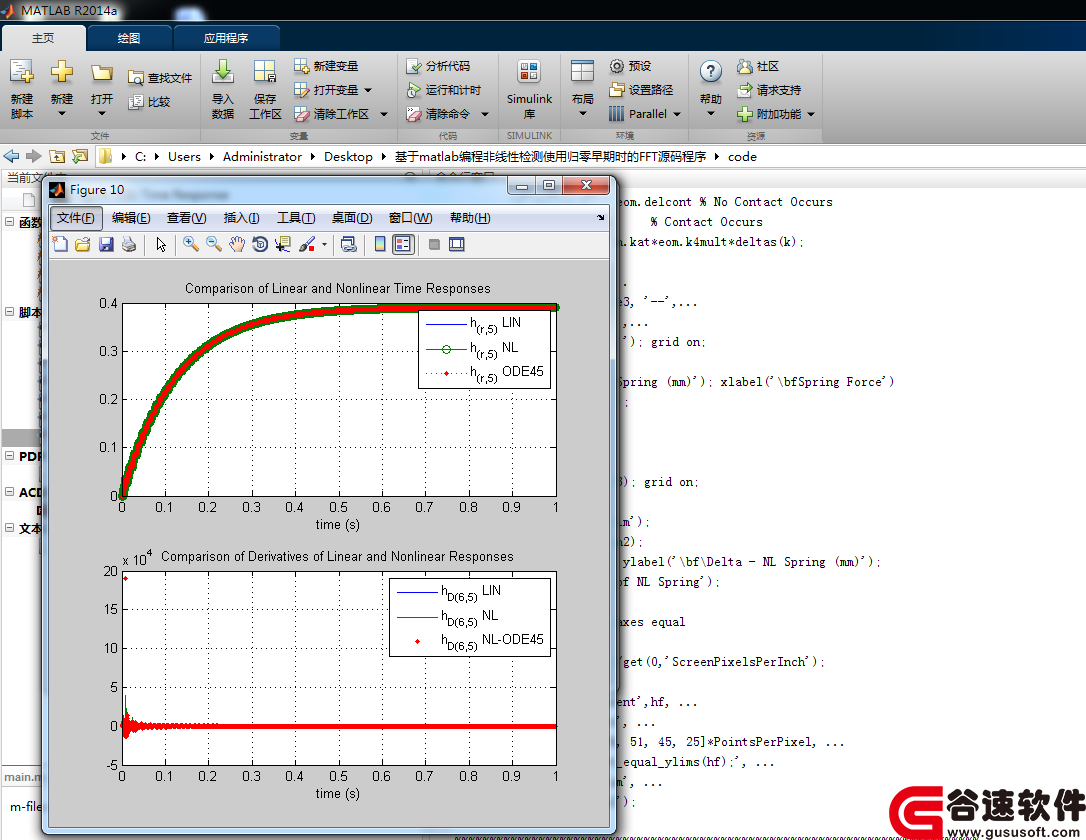Open 文件(F) menu in Figure 10
The height and width of the screenshot is (840, 1086).
[75, 218]
